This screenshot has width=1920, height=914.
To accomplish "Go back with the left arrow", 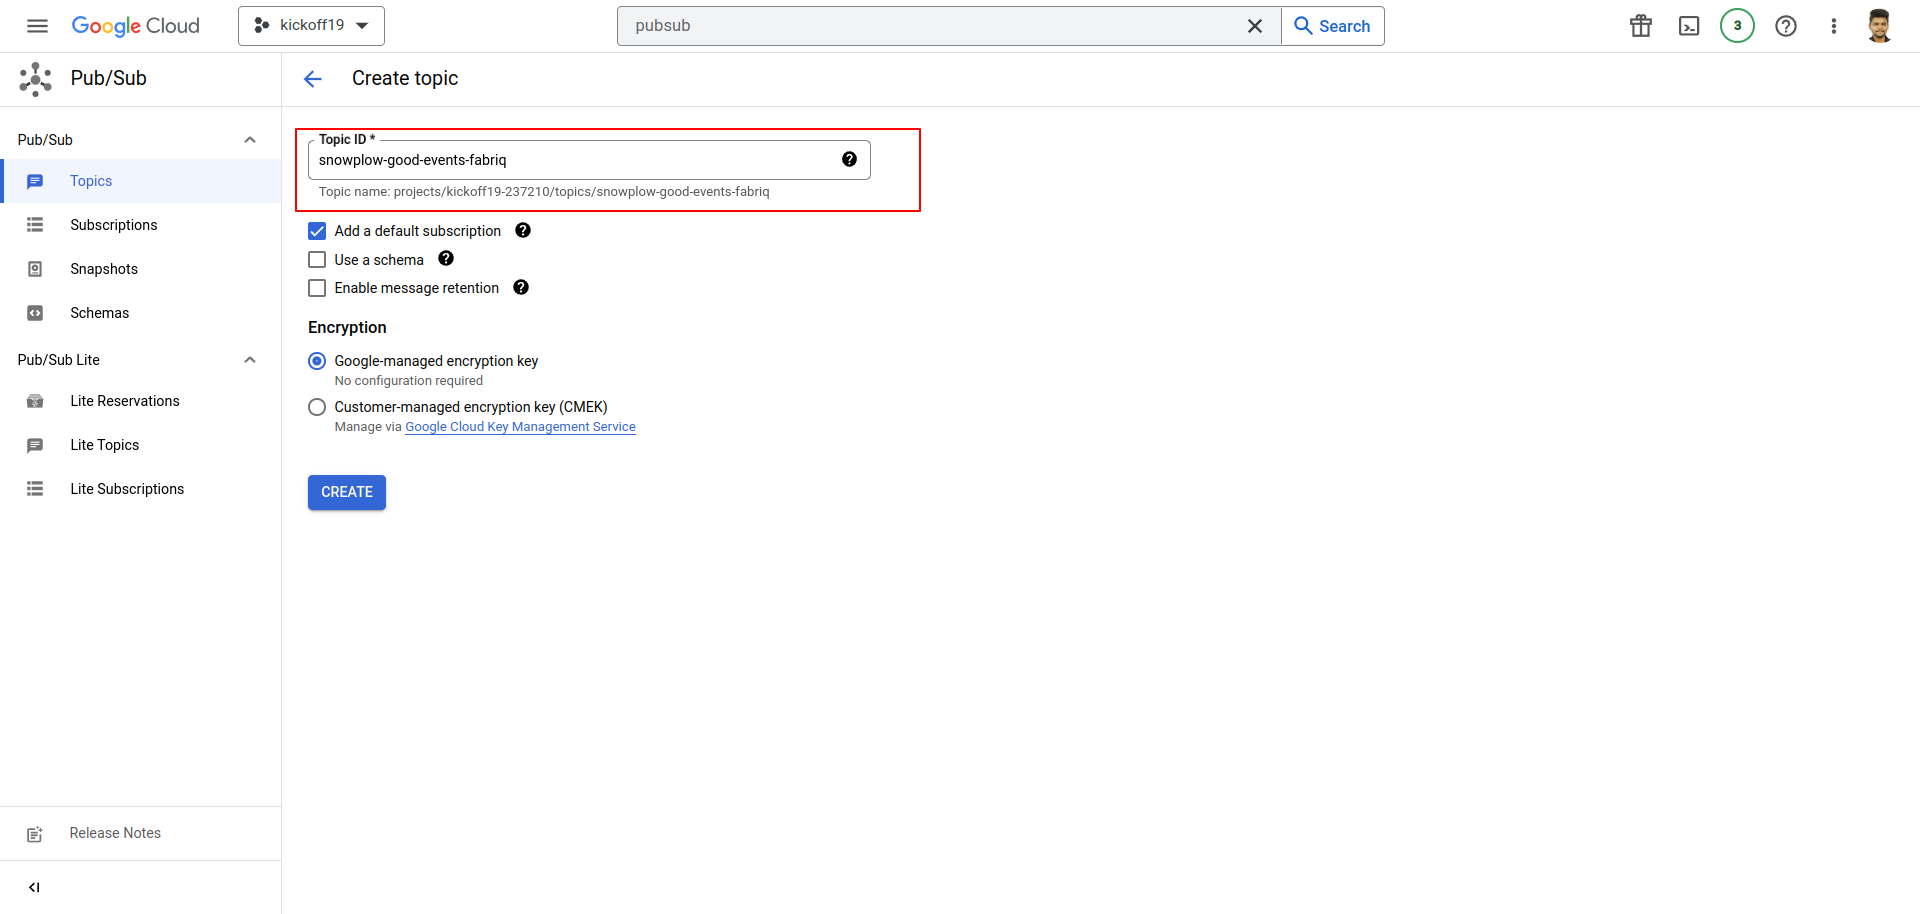I will (313, 79).
